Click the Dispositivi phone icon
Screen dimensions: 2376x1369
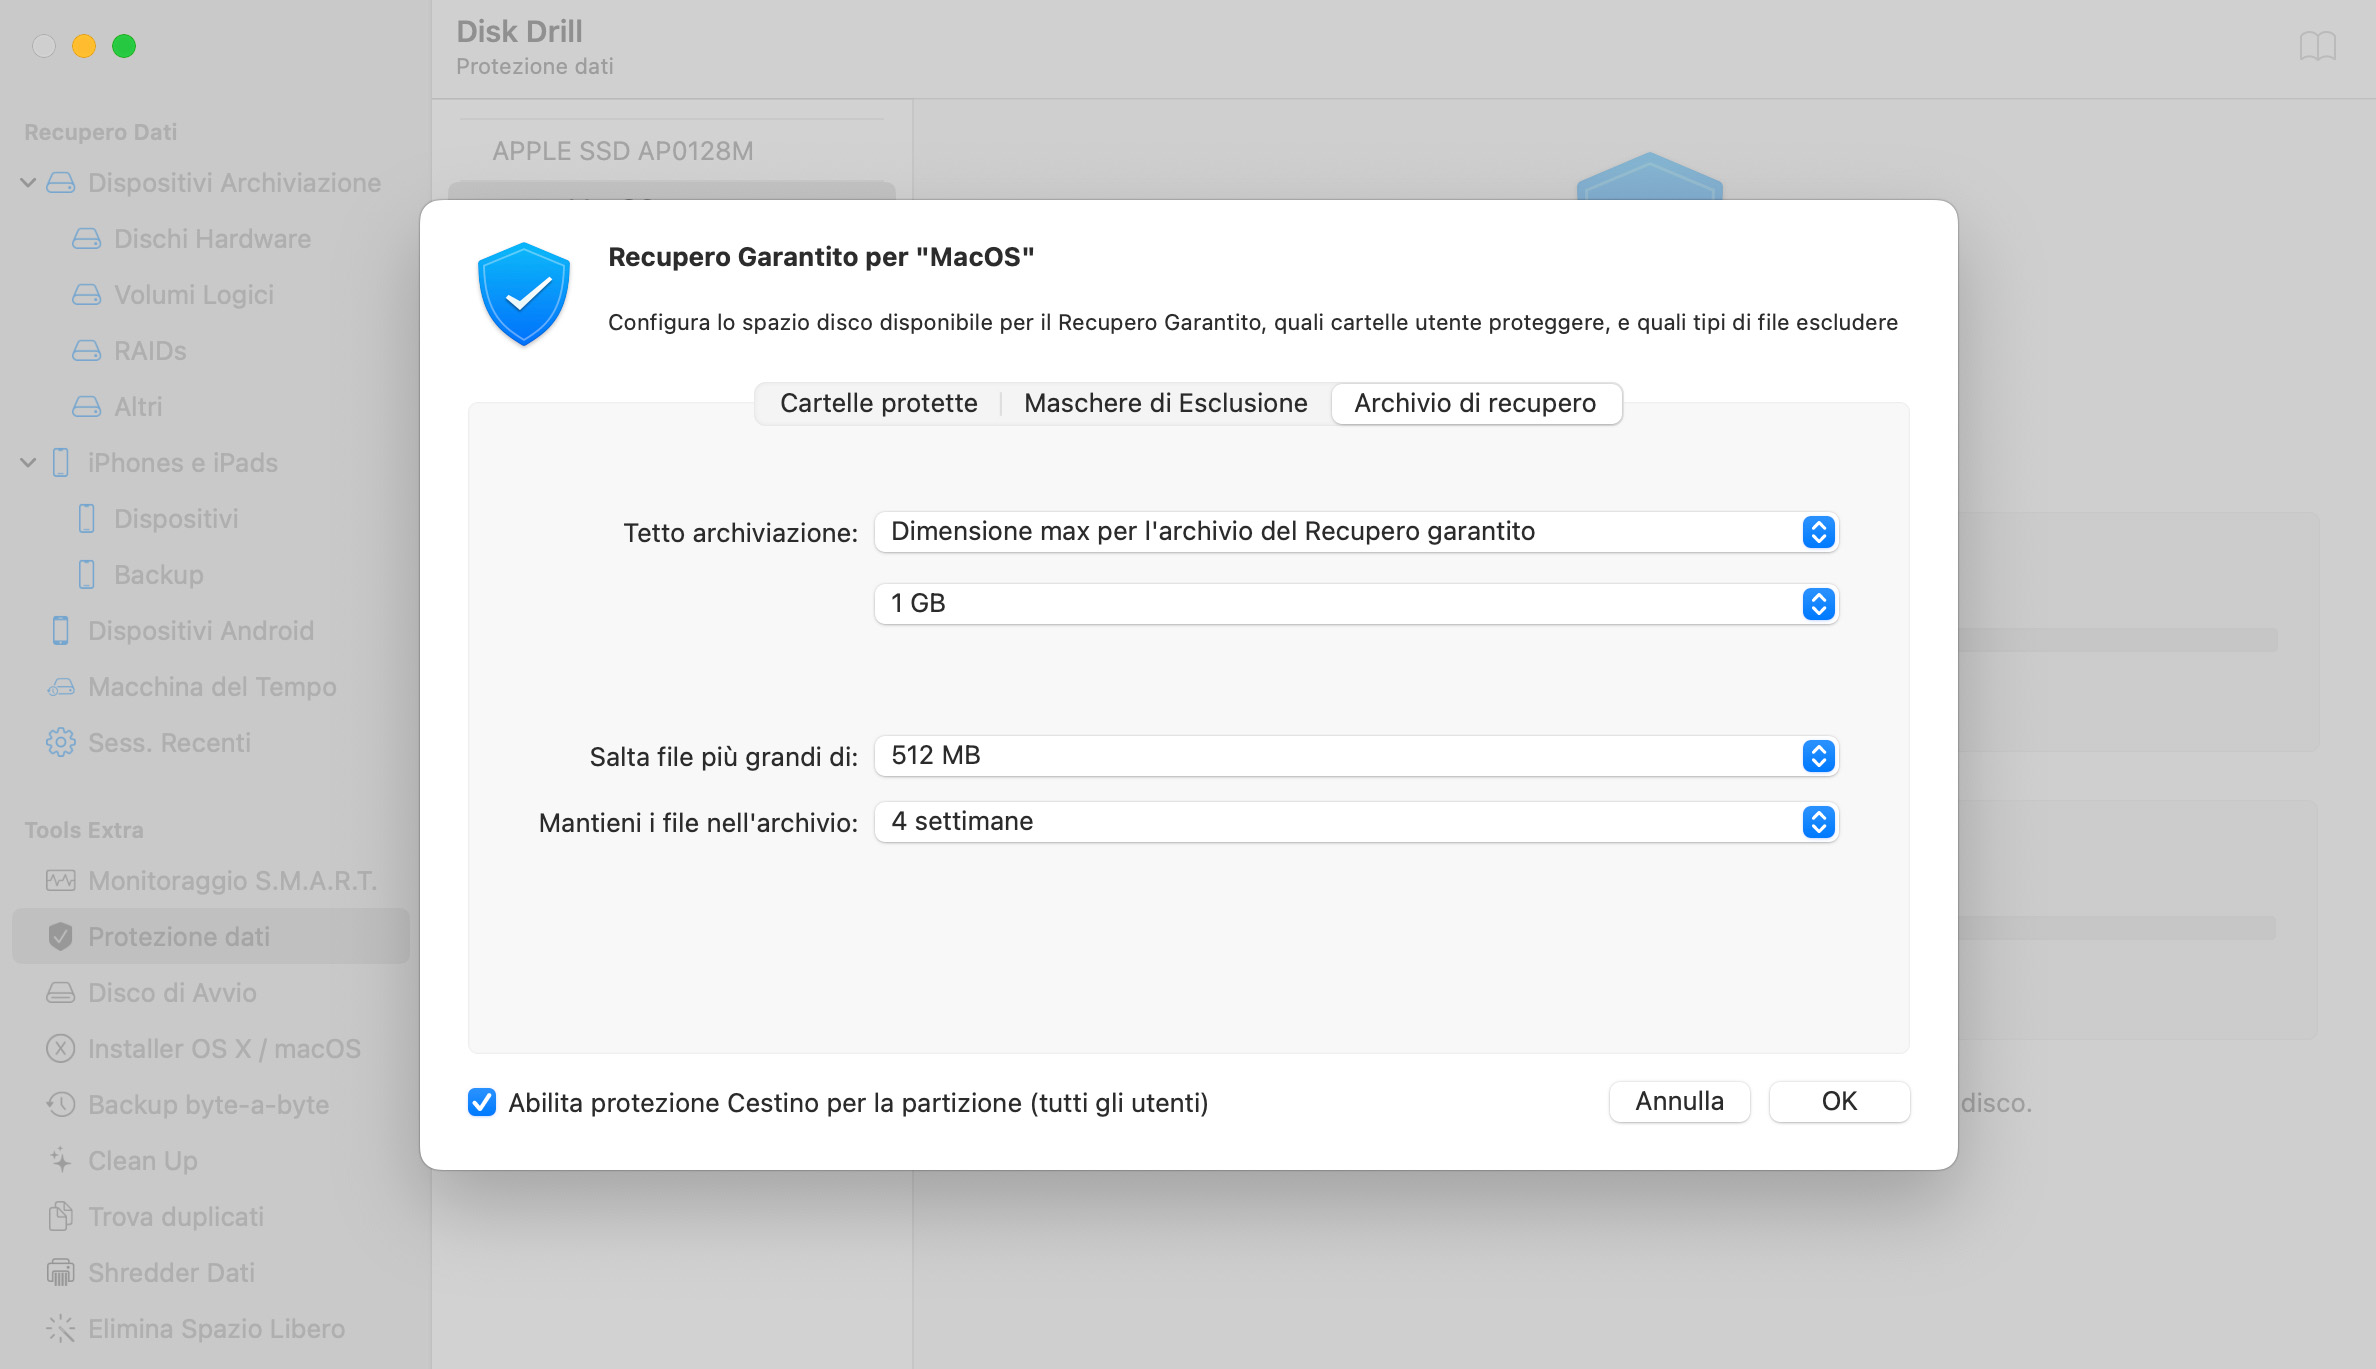coord(87,519)
